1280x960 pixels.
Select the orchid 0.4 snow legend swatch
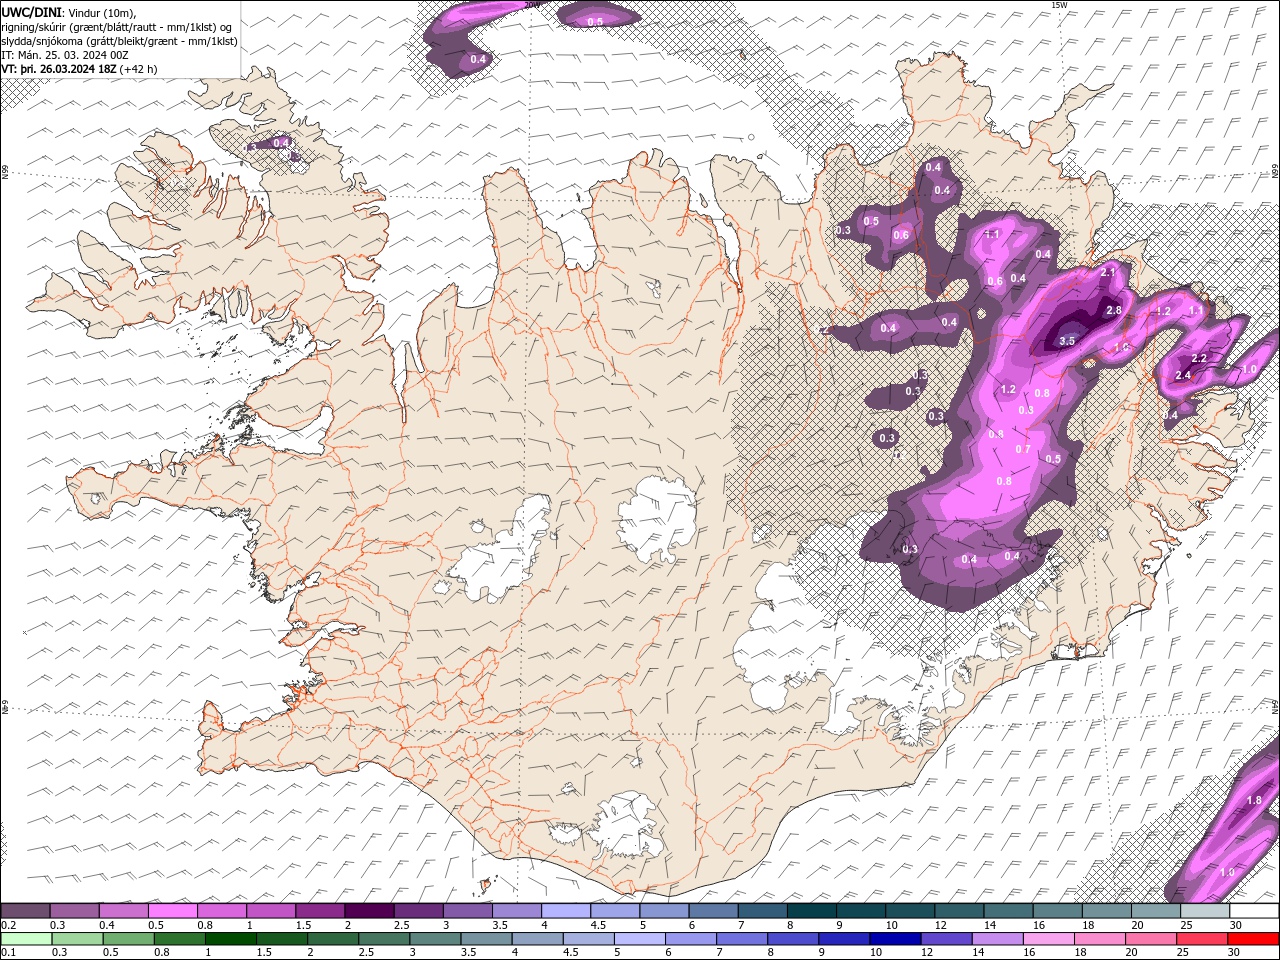pos(124,910)
